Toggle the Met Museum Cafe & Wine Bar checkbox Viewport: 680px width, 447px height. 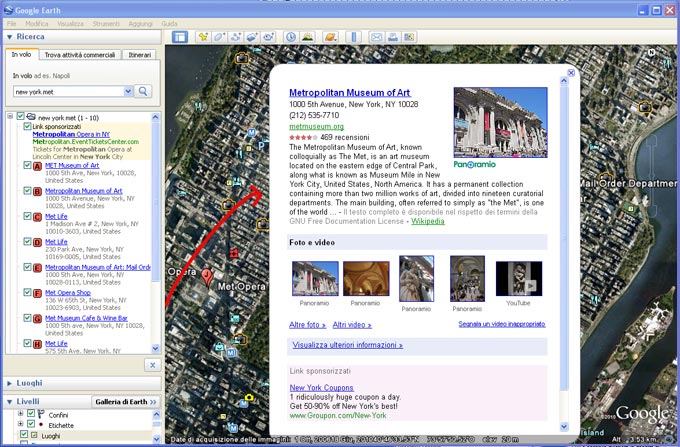(x=27, y=318)
